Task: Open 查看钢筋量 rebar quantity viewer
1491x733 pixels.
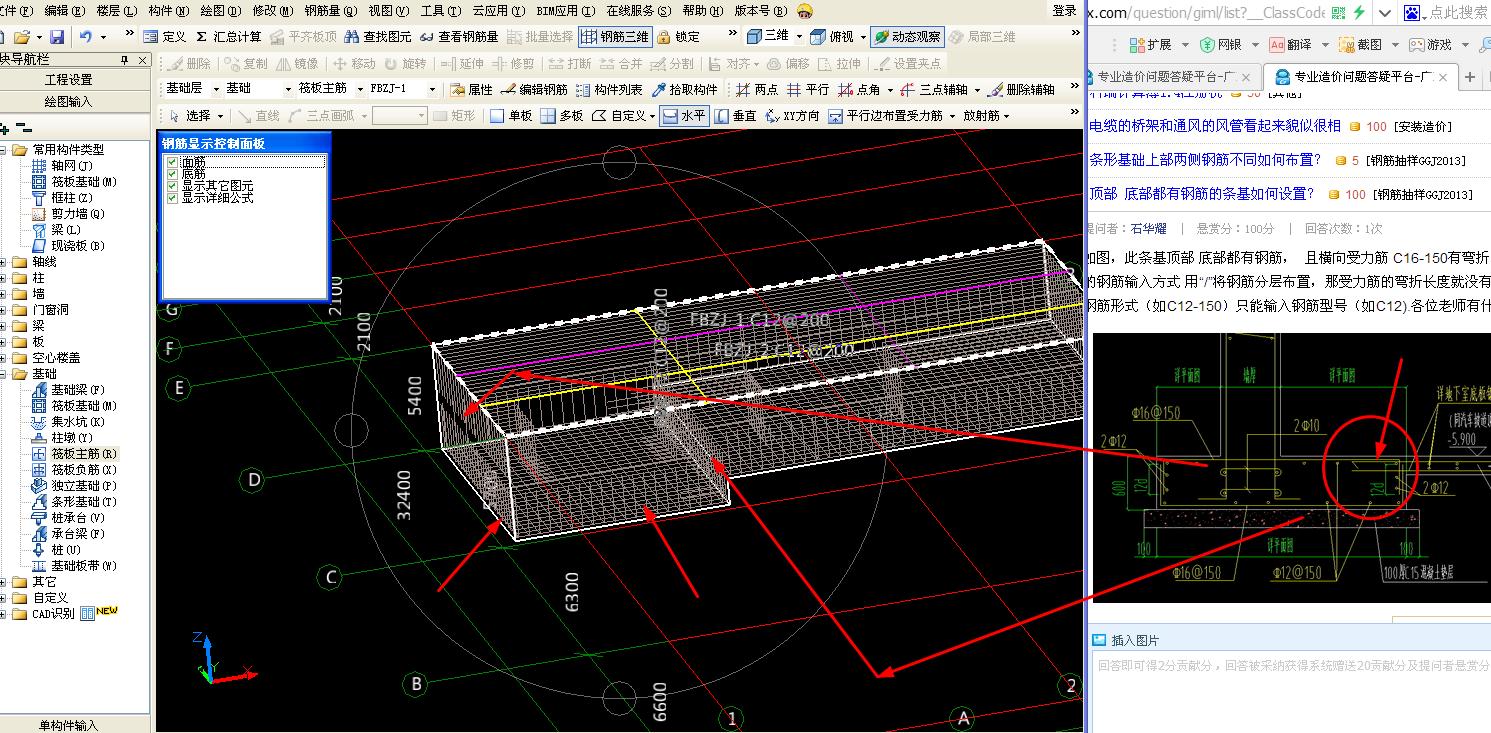Action: coord(459,37)
